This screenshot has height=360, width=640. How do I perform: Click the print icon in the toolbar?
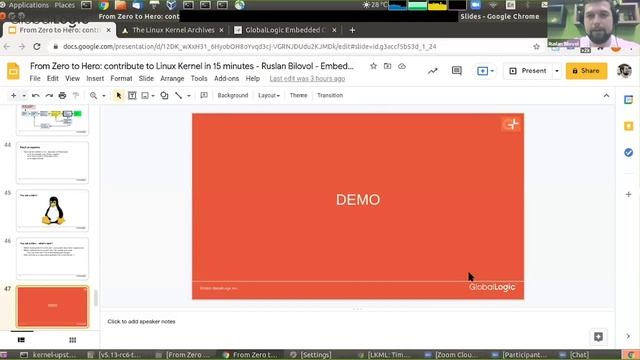(62, 96)
